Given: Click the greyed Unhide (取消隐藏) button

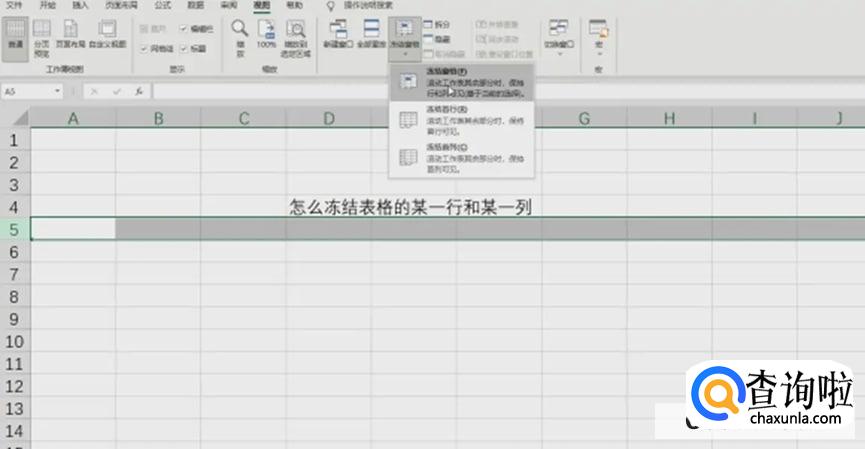Looking at the screenshot, I should (444, 54).
